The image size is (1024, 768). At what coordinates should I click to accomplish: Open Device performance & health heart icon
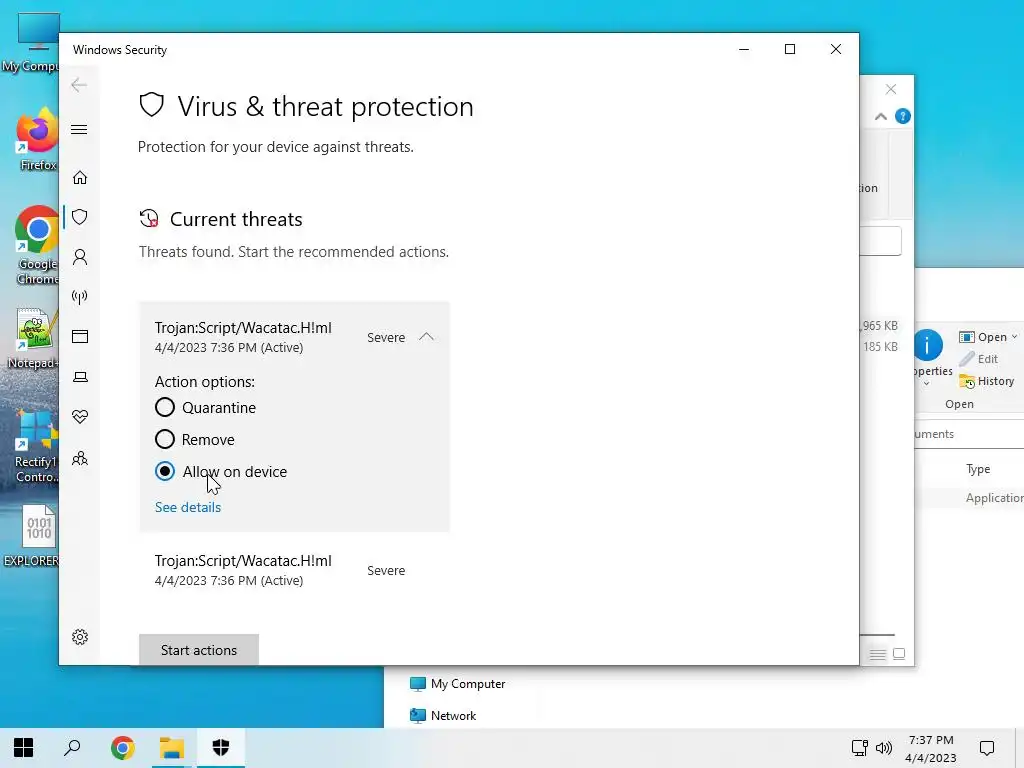(x=80, y=417)
